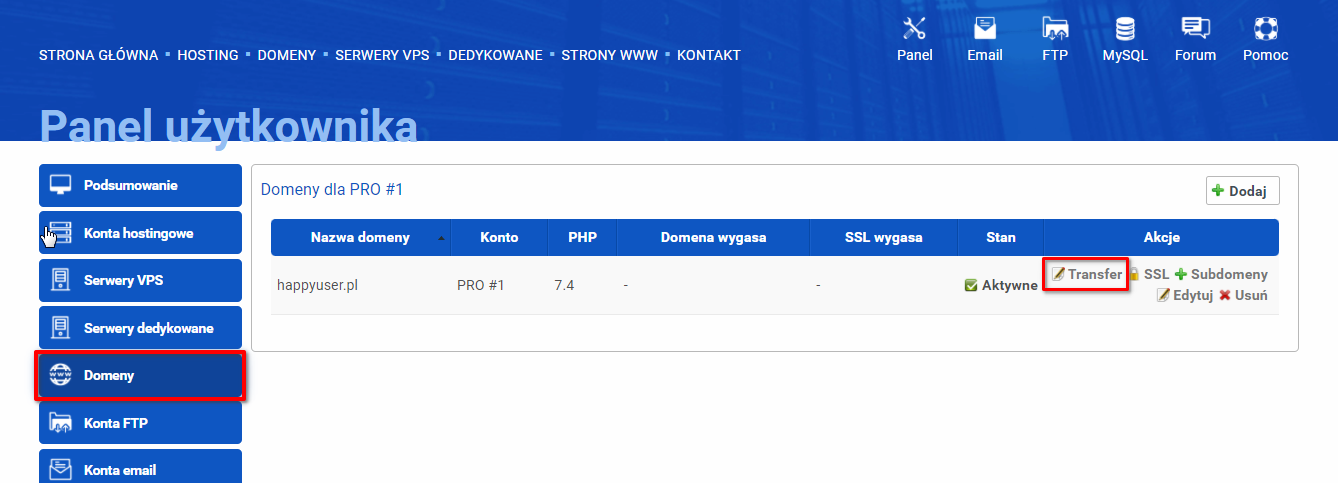Click the Dodaj add button
The image size is (1338, 483).
1243,191
